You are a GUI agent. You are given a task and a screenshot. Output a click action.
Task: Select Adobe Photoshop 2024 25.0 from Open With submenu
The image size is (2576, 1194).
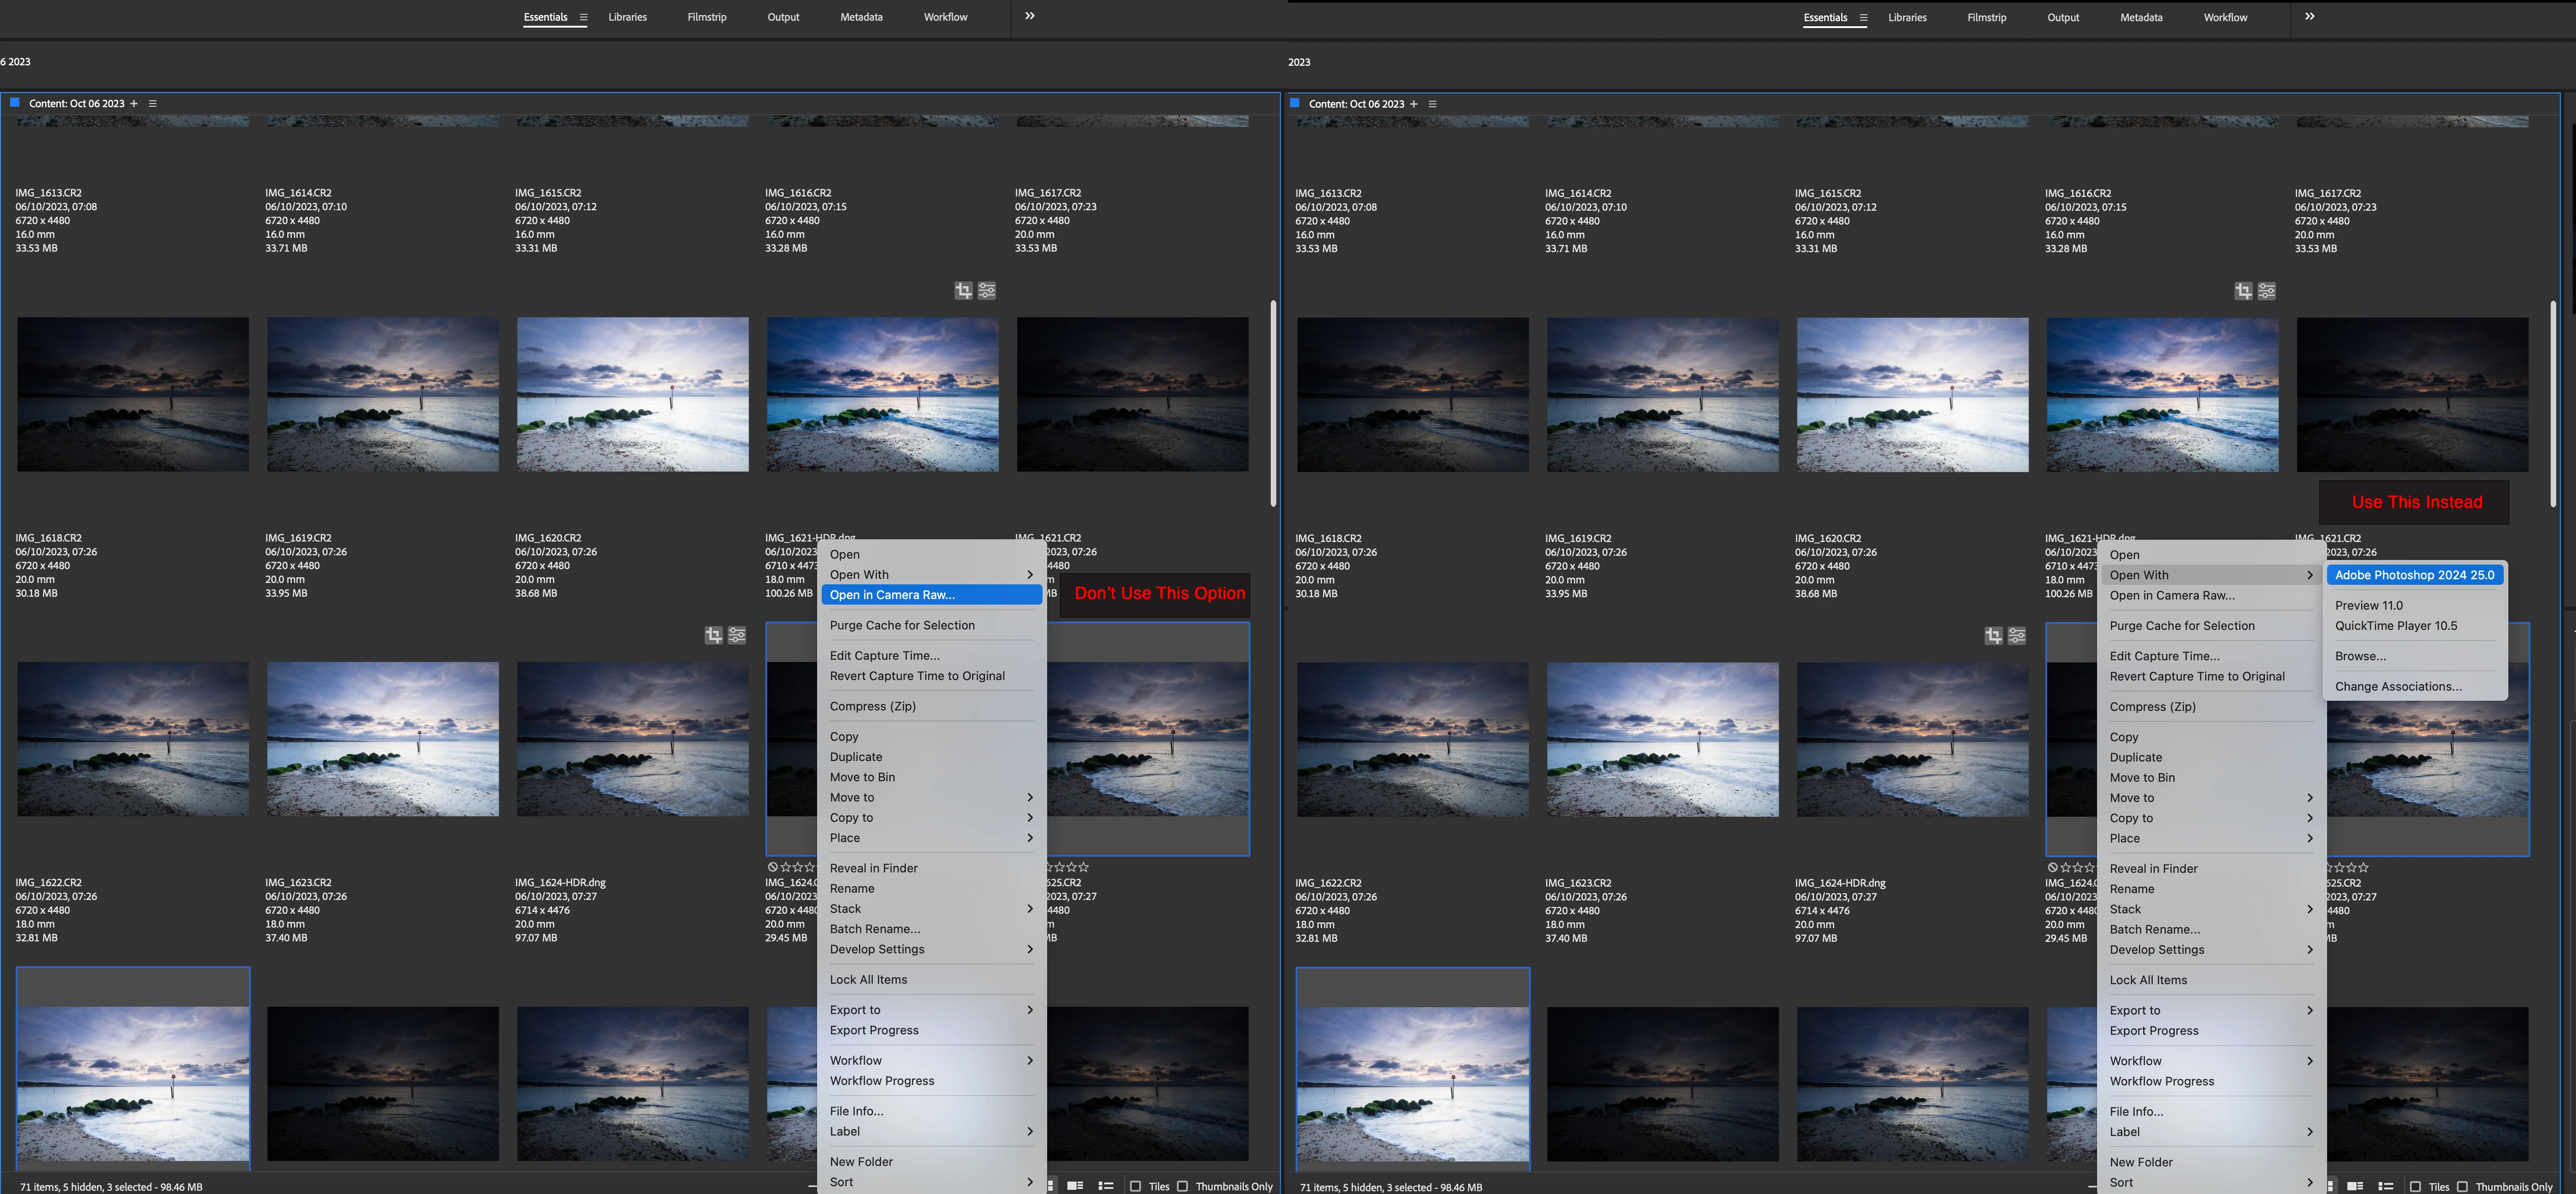2414,575
